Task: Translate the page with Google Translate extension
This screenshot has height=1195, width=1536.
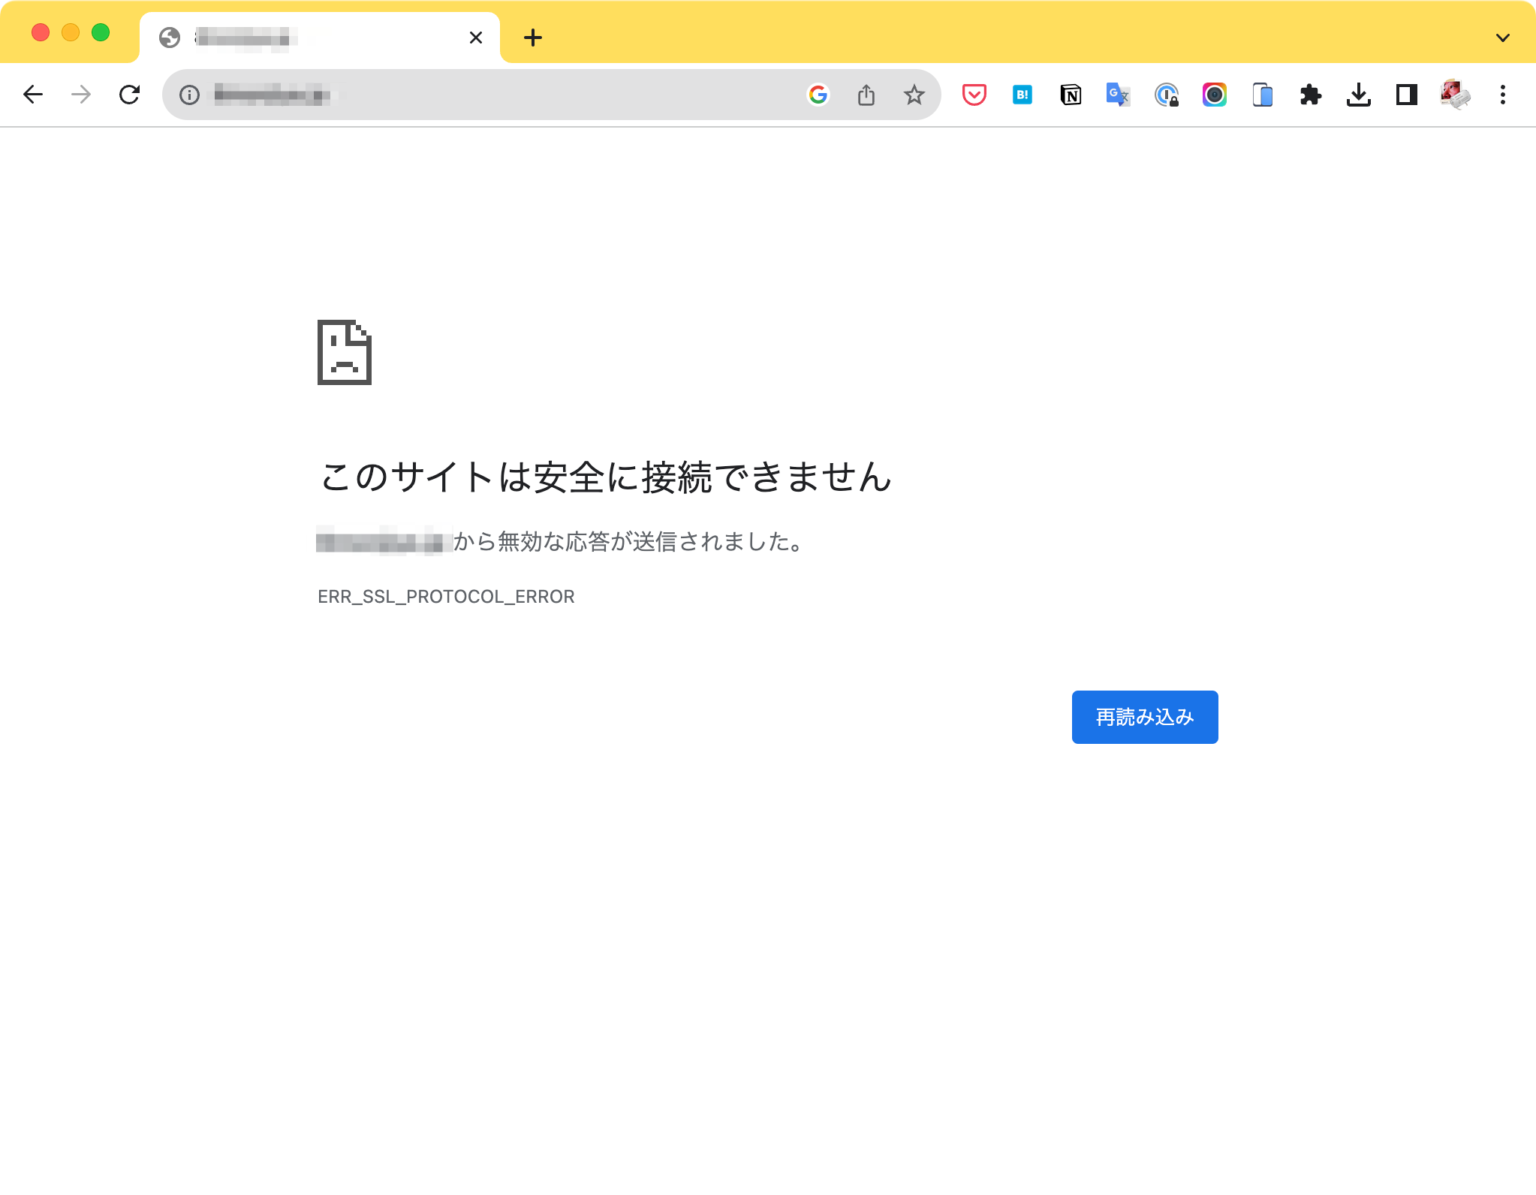Action: [x=1118, y=94]
